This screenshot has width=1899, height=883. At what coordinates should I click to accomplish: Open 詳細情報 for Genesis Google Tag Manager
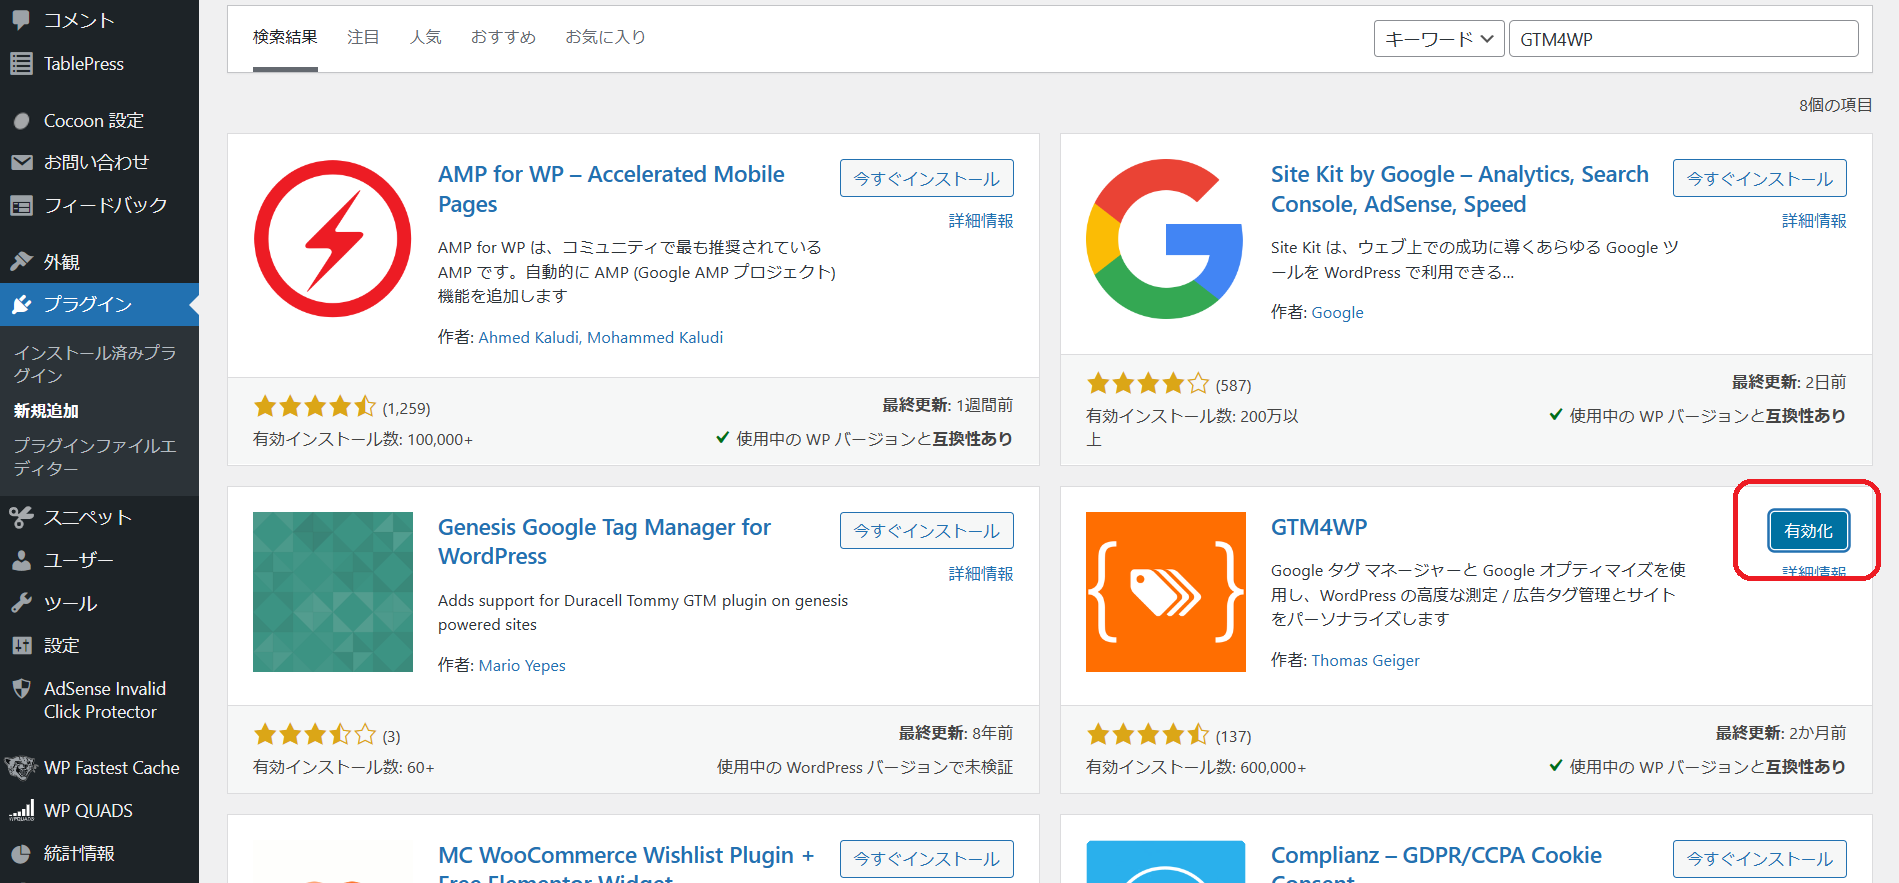coord(981,574)
